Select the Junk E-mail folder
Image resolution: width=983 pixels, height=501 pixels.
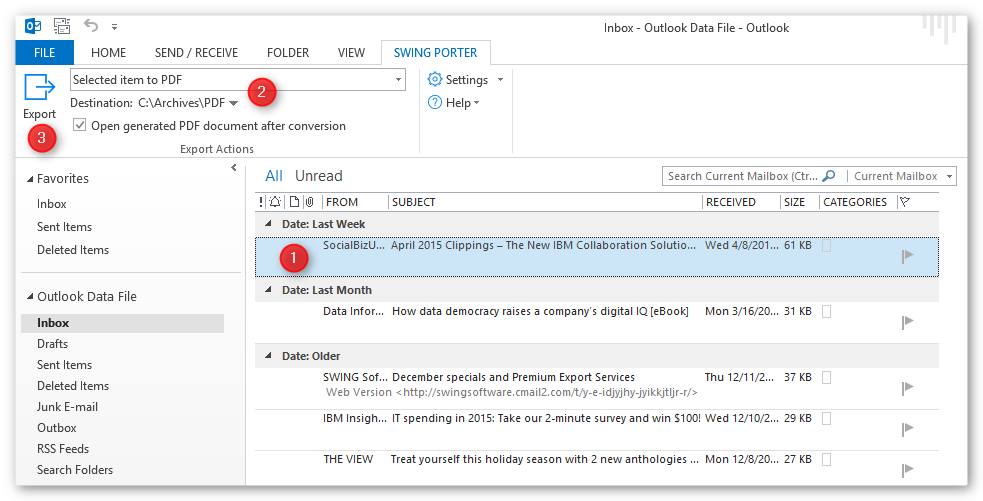(67, 407)
